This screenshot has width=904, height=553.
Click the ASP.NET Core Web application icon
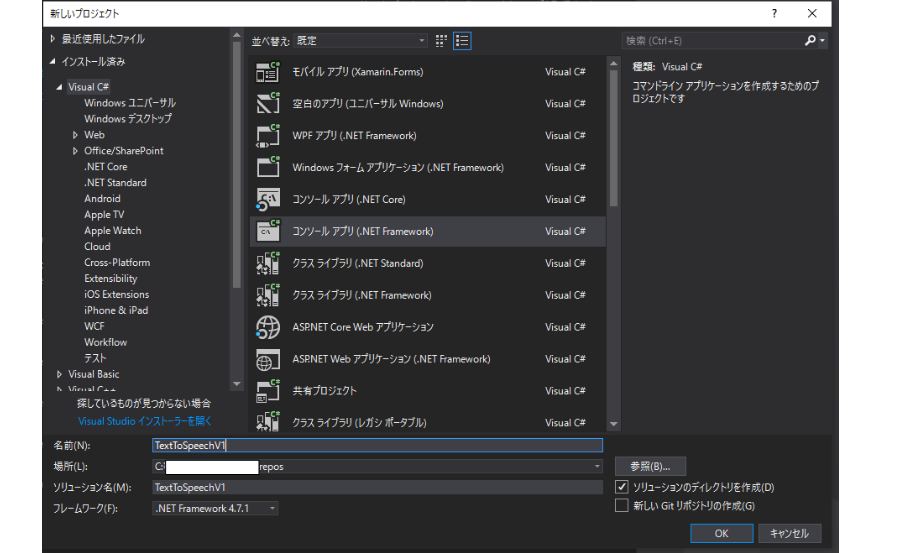[x=268, y=327]
